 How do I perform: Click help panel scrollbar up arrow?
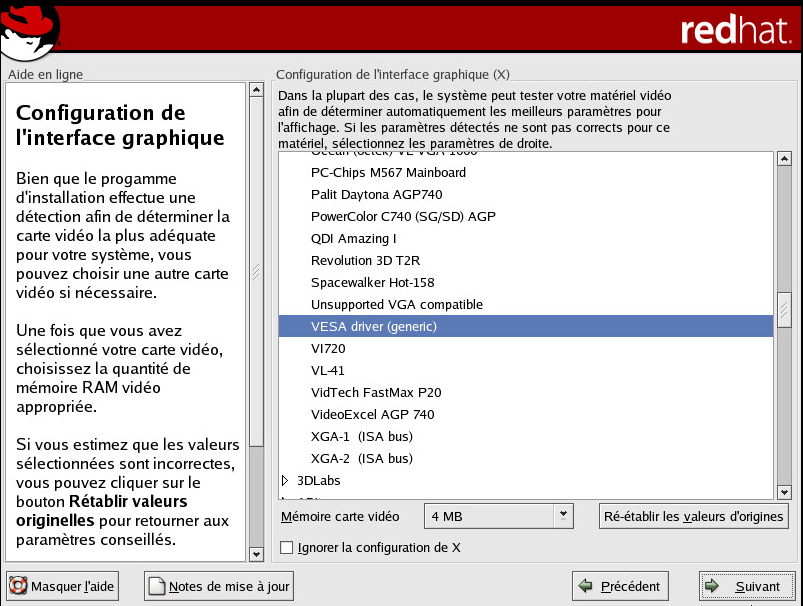pos(256,90)
